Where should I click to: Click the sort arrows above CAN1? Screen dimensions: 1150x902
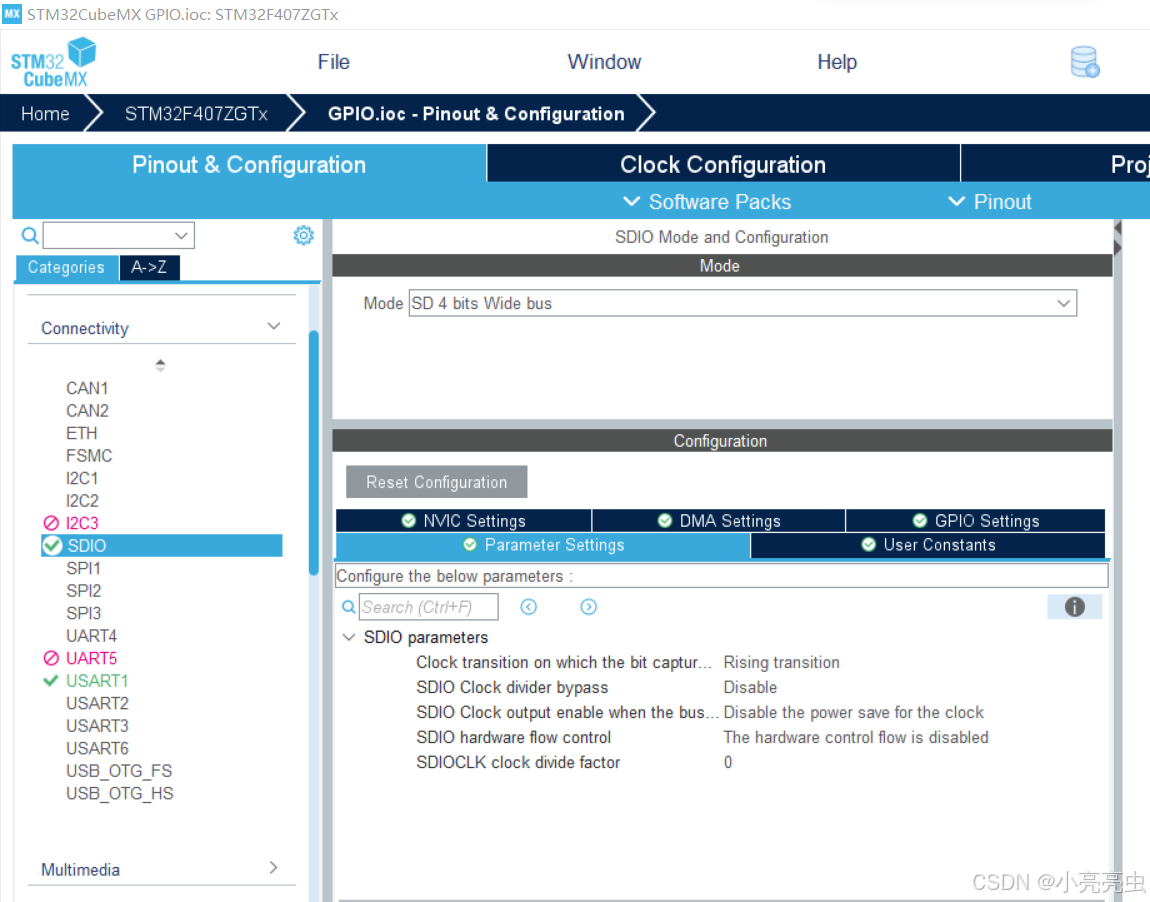pos(160,365)
